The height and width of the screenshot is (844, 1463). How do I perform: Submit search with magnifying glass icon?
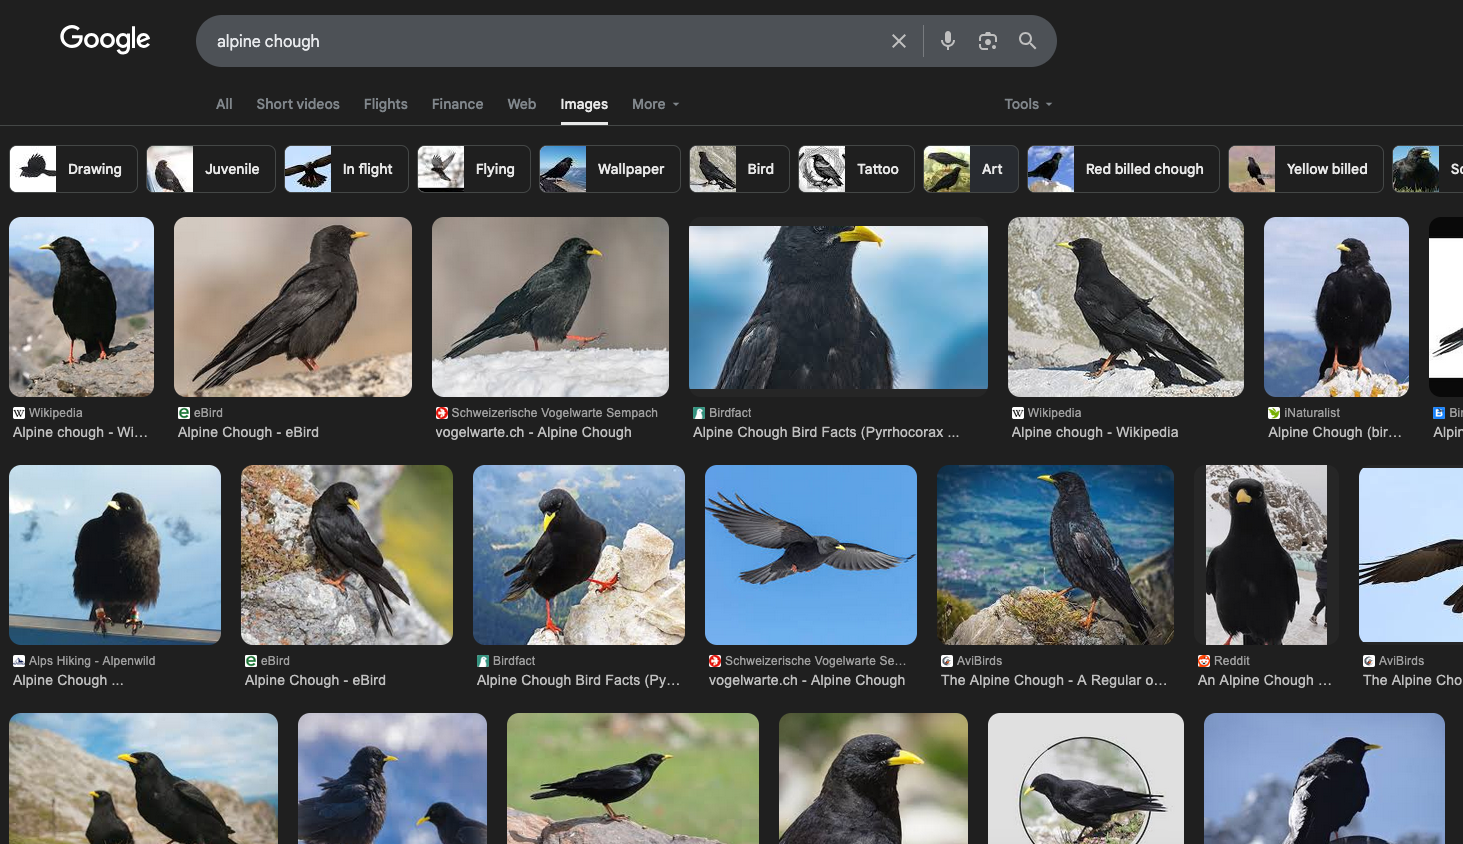1027,41
